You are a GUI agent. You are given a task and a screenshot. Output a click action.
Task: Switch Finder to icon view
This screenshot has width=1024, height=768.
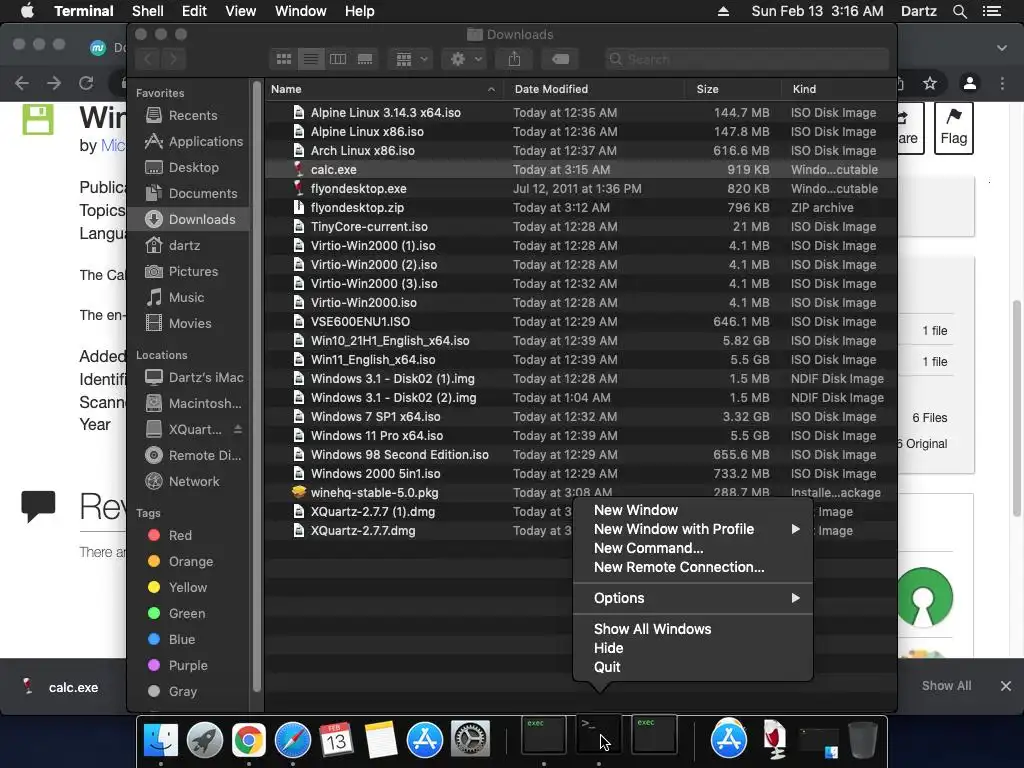284,59
